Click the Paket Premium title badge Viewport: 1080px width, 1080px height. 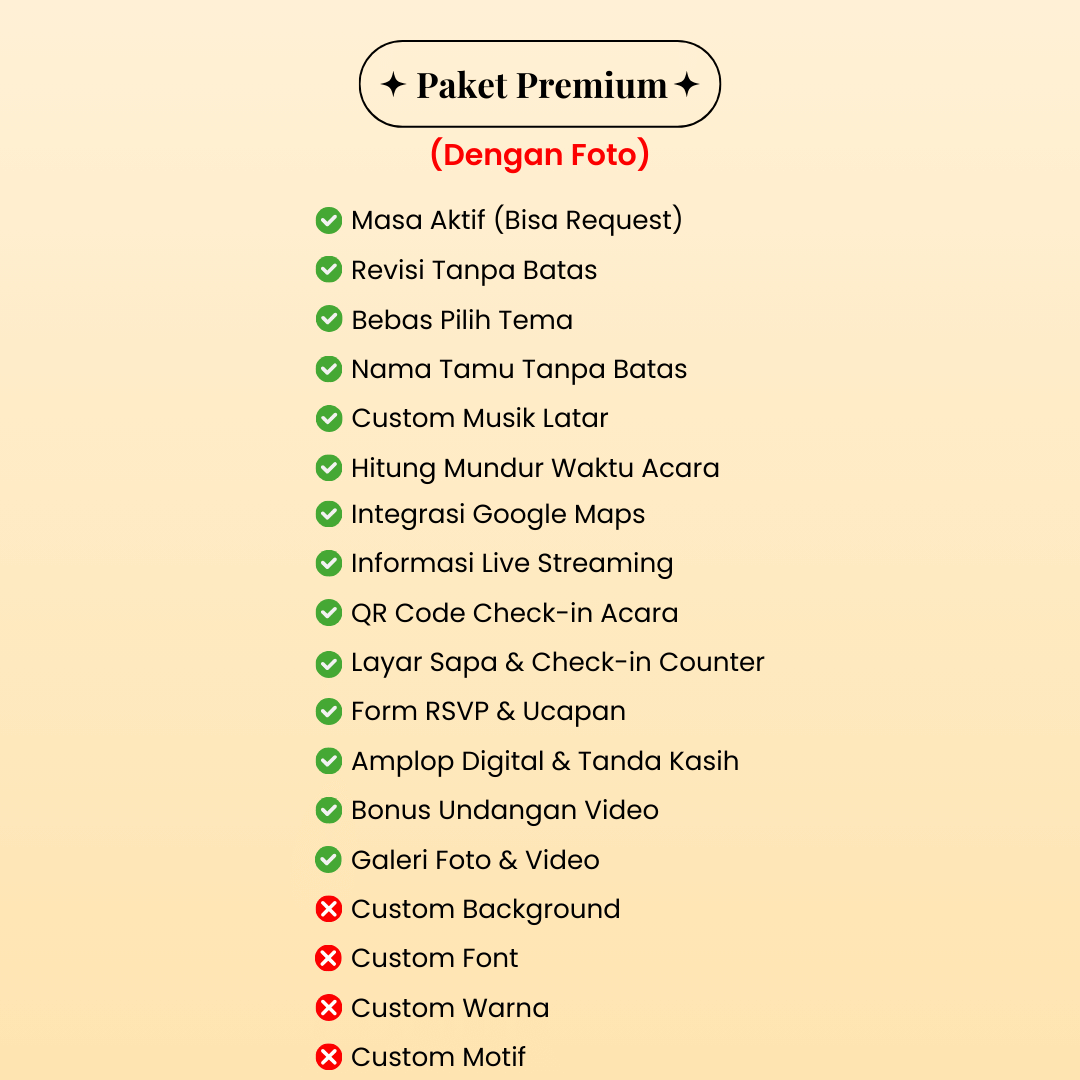tap(539, 84)
